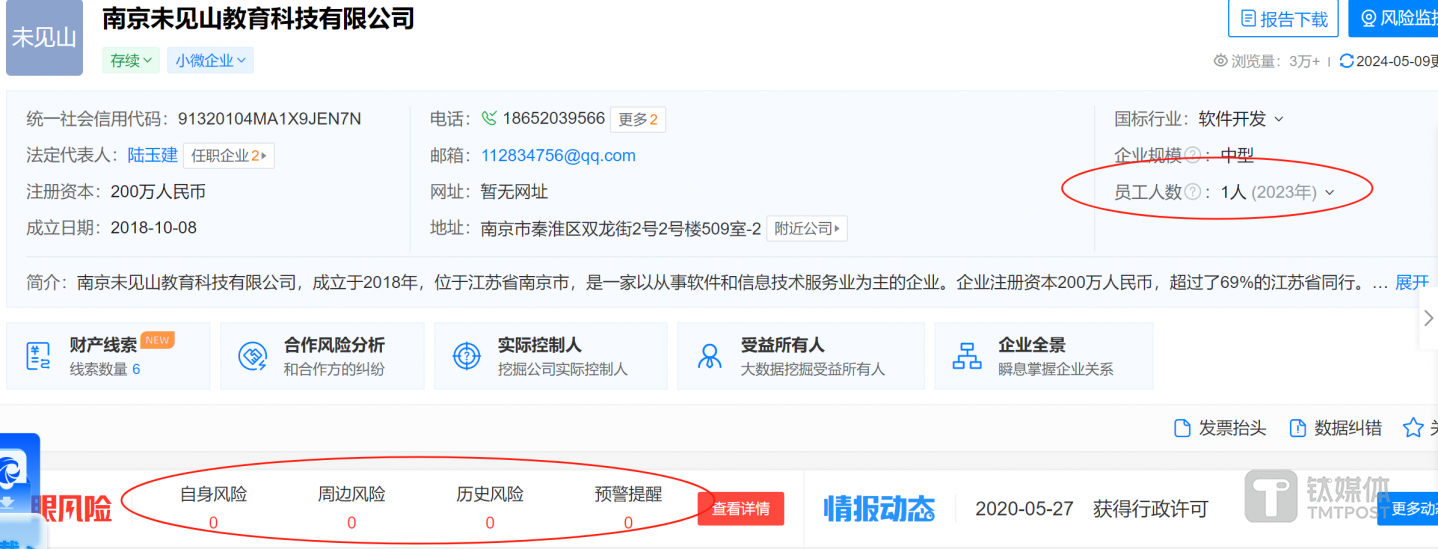Image resolution: width=1438 pixels, height=549 pixels.
Task: Expand the 软件开发 industry dropdown
Action: [x=1278, y=119]
